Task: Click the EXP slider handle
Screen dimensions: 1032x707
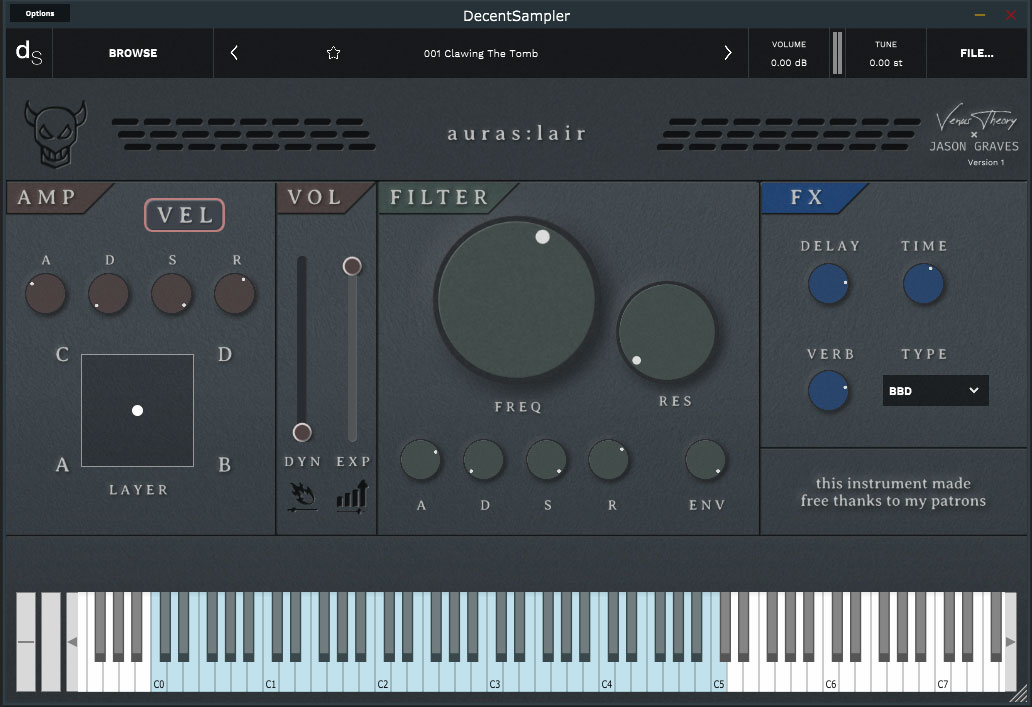Action: (352, 266)
